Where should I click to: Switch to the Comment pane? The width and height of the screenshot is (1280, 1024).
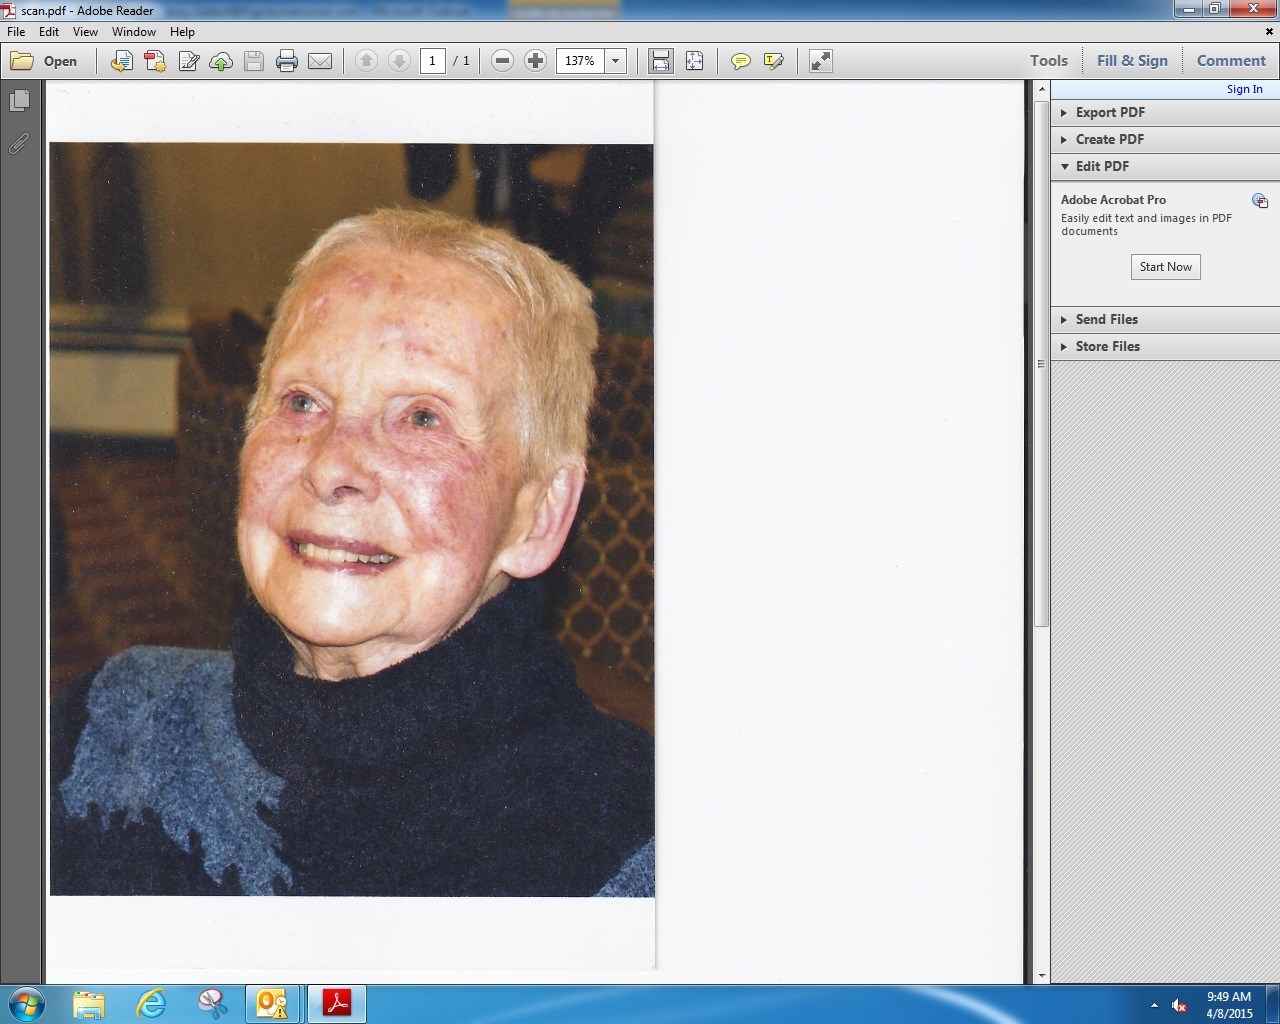point(1231,60)
